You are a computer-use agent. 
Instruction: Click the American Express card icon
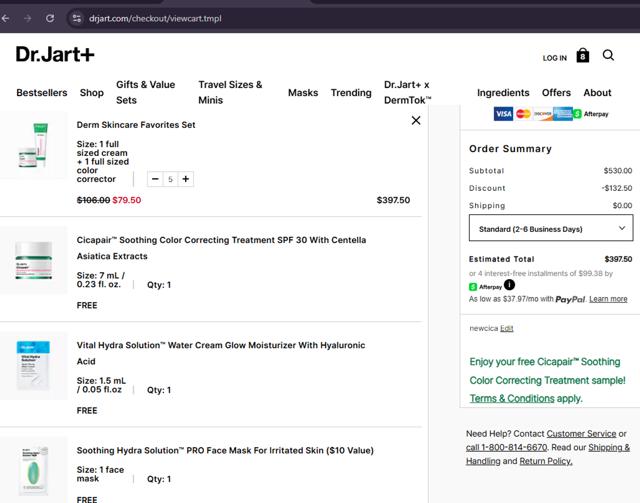[x=562, y=114]
